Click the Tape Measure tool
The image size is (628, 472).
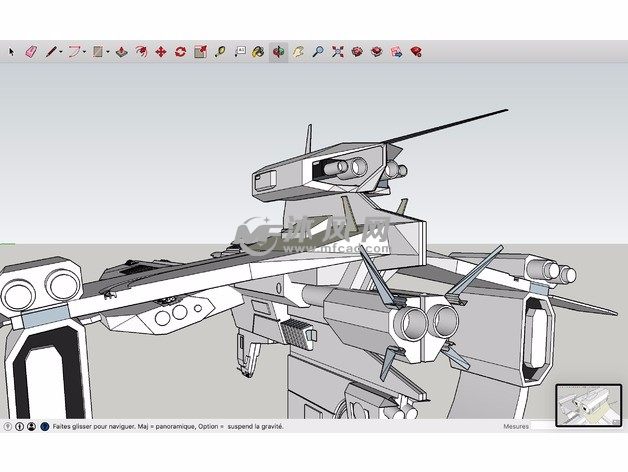[219, 51]
